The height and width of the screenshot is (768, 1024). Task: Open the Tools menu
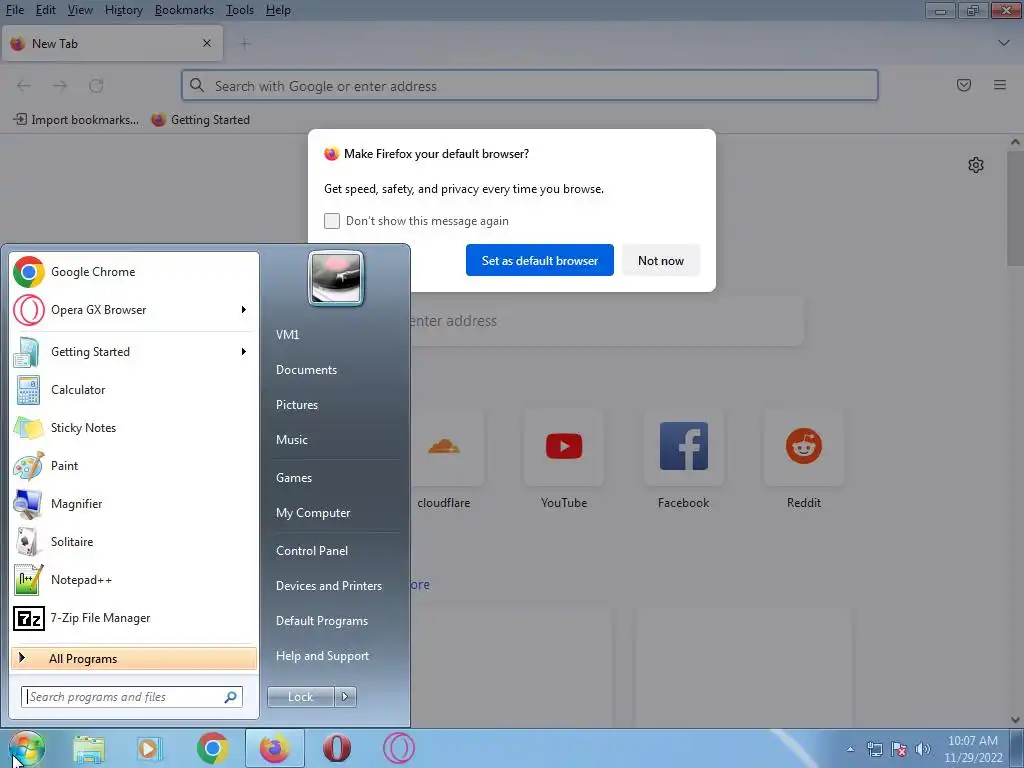[x=240, y=10]
